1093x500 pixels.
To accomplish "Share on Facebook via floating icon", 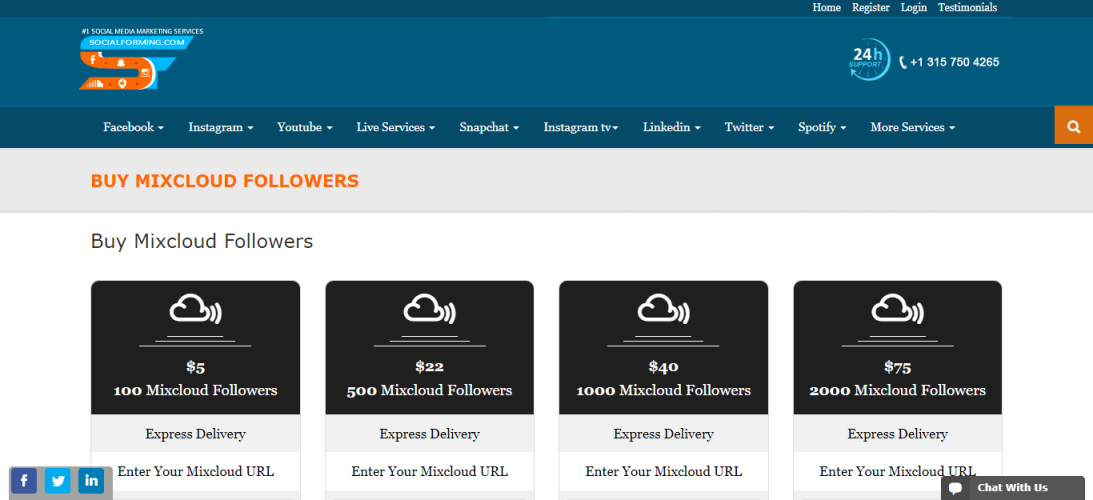I will [24, 480].
